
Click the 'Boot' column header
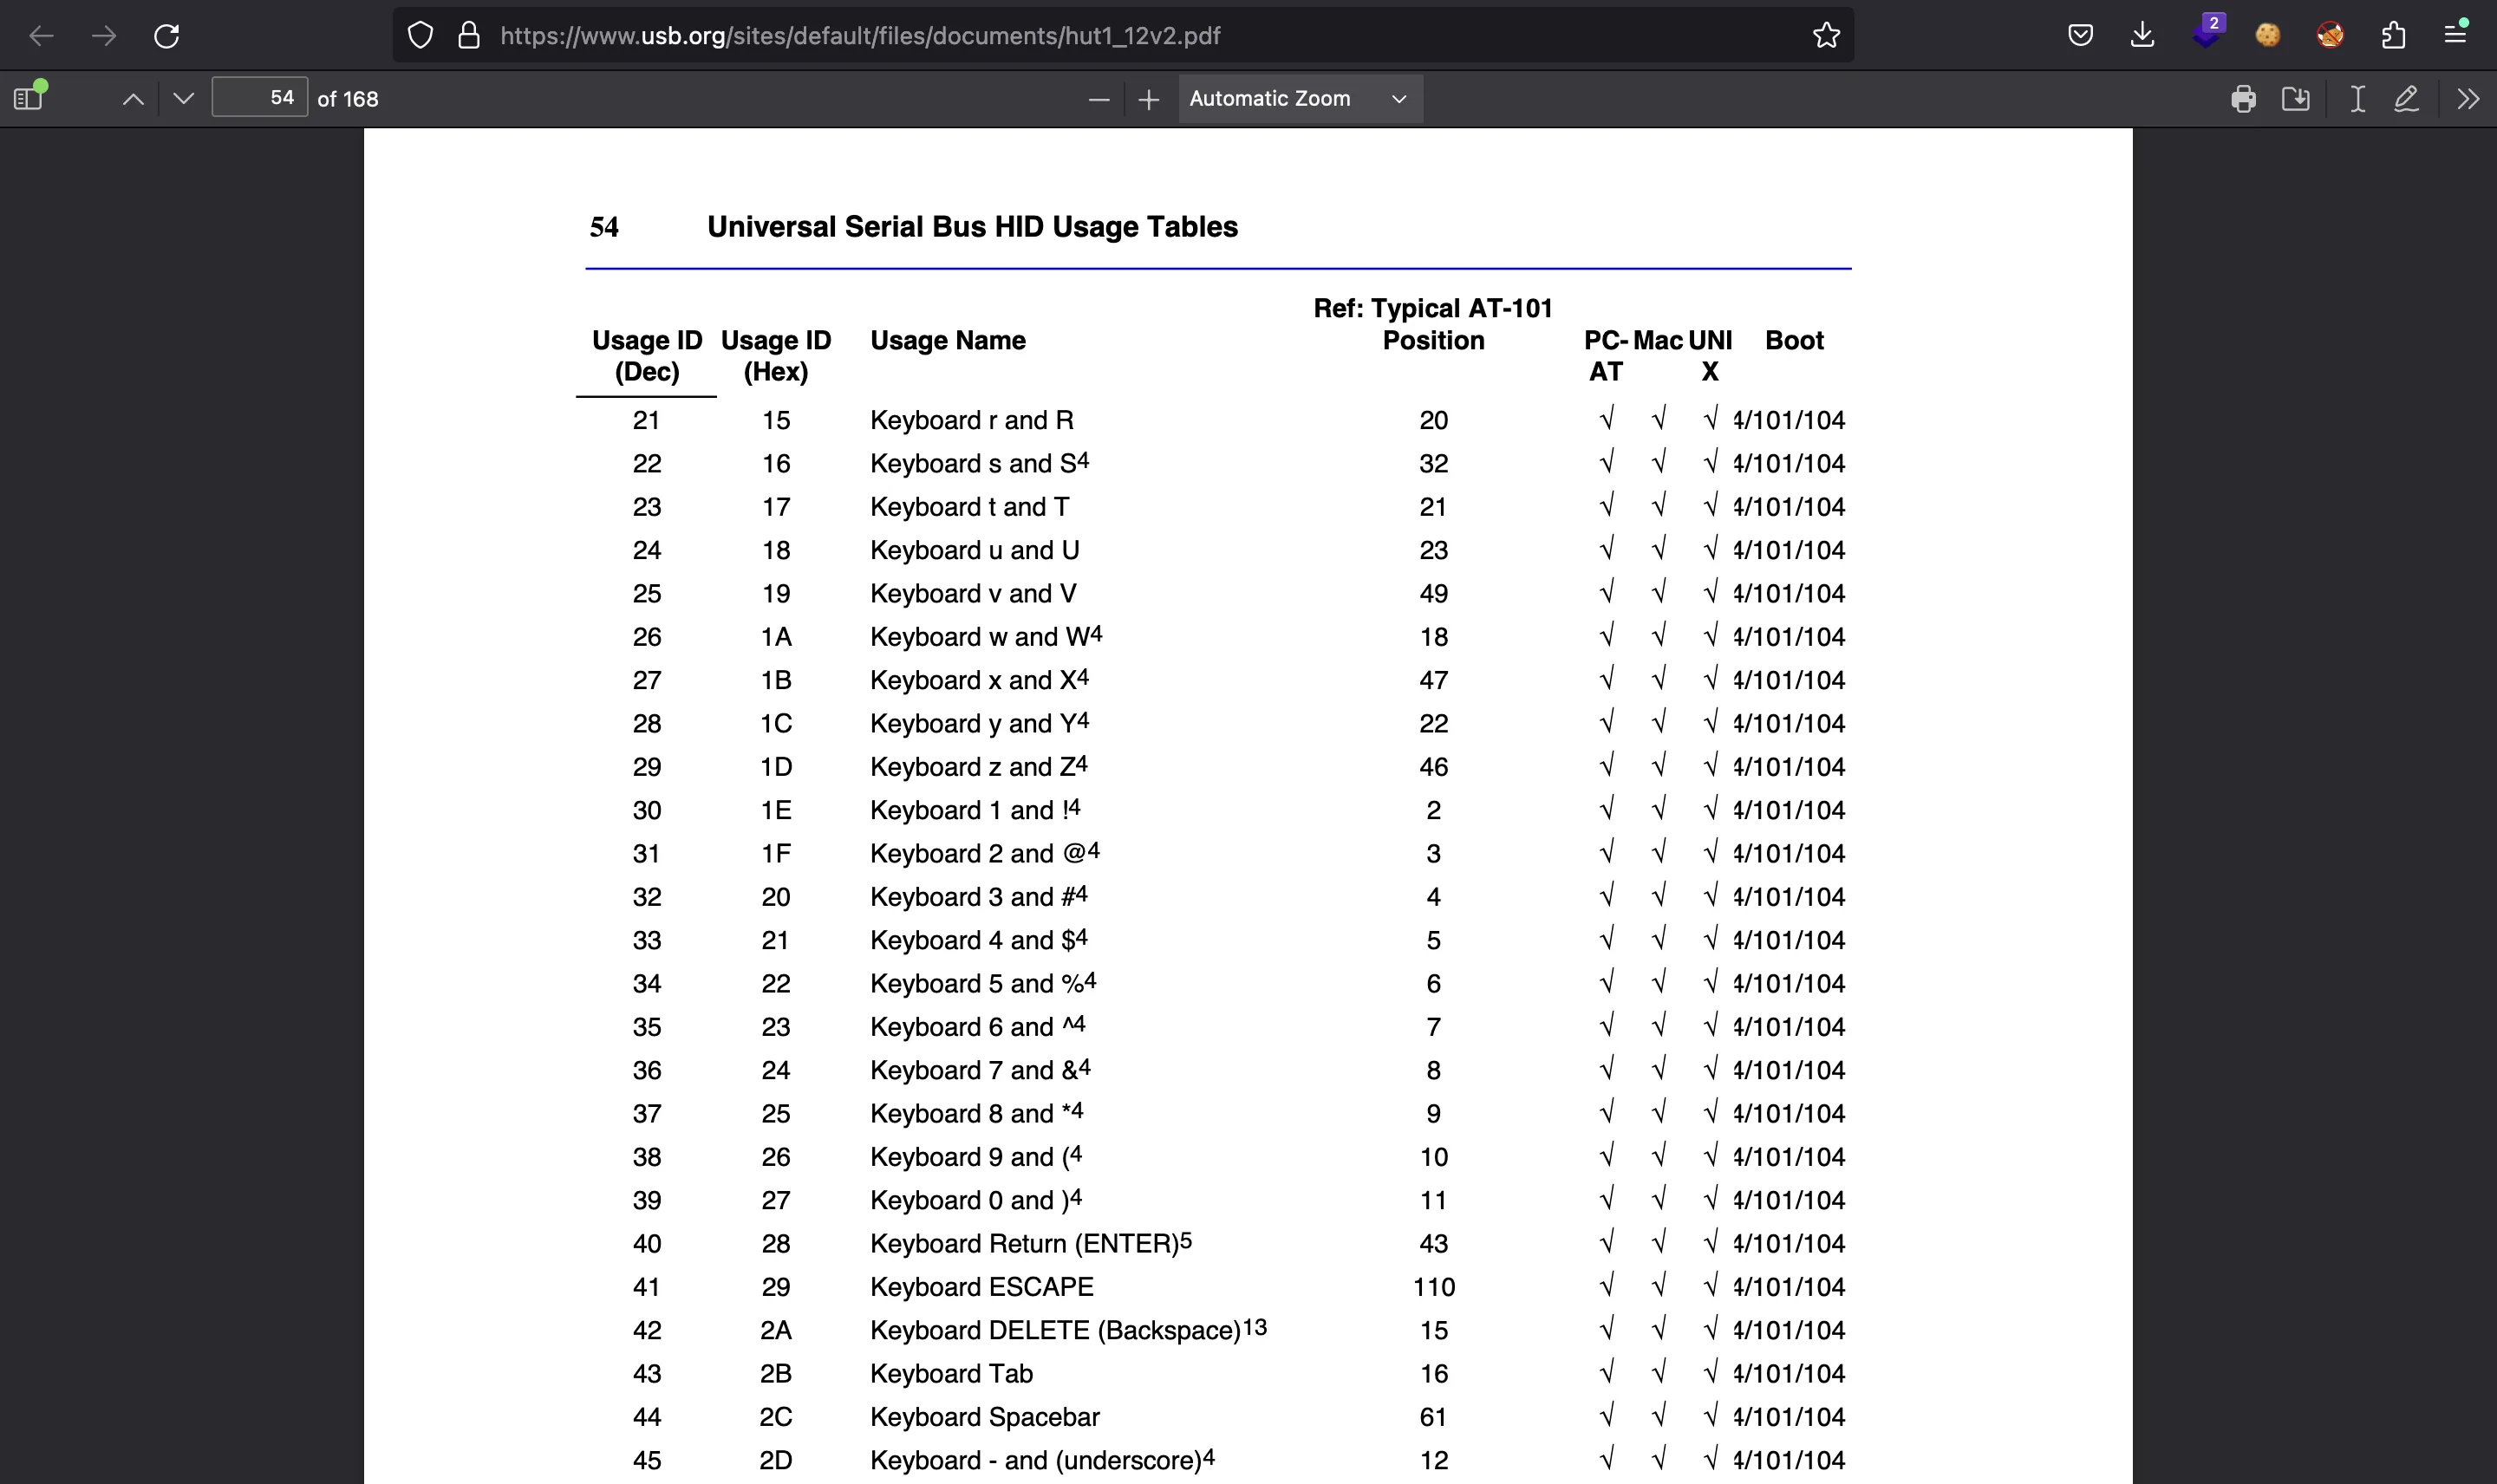click(1794, 341)
